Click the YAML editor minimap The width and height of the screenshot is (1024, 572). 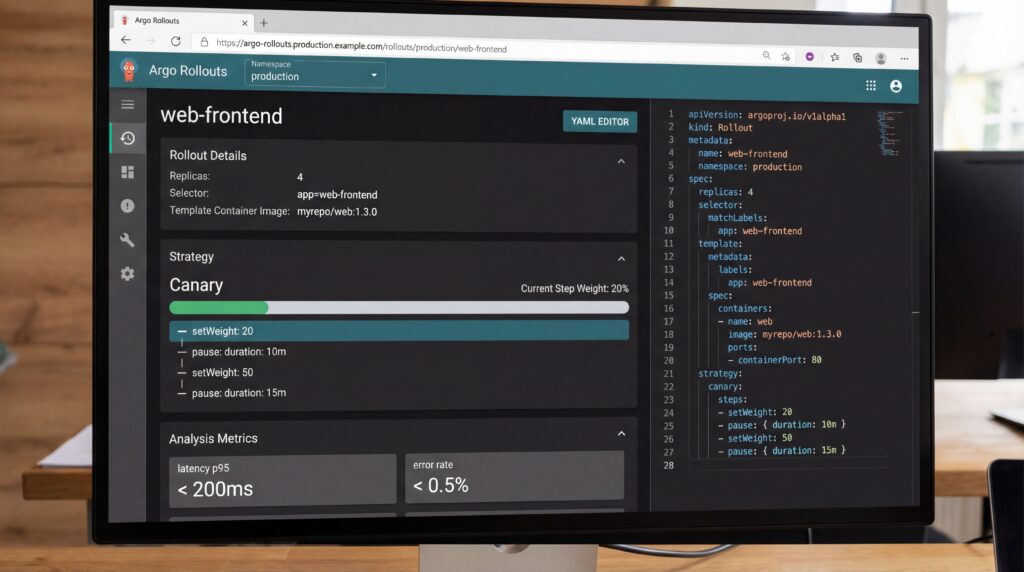pos(889,133)
